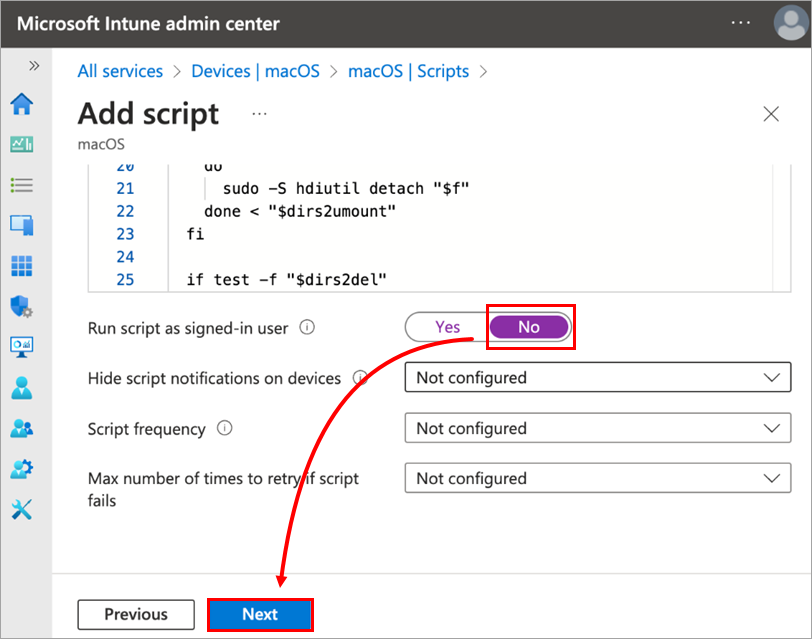
Task: Set run script as signed-in user to Yes
Action: coord(446,327)
